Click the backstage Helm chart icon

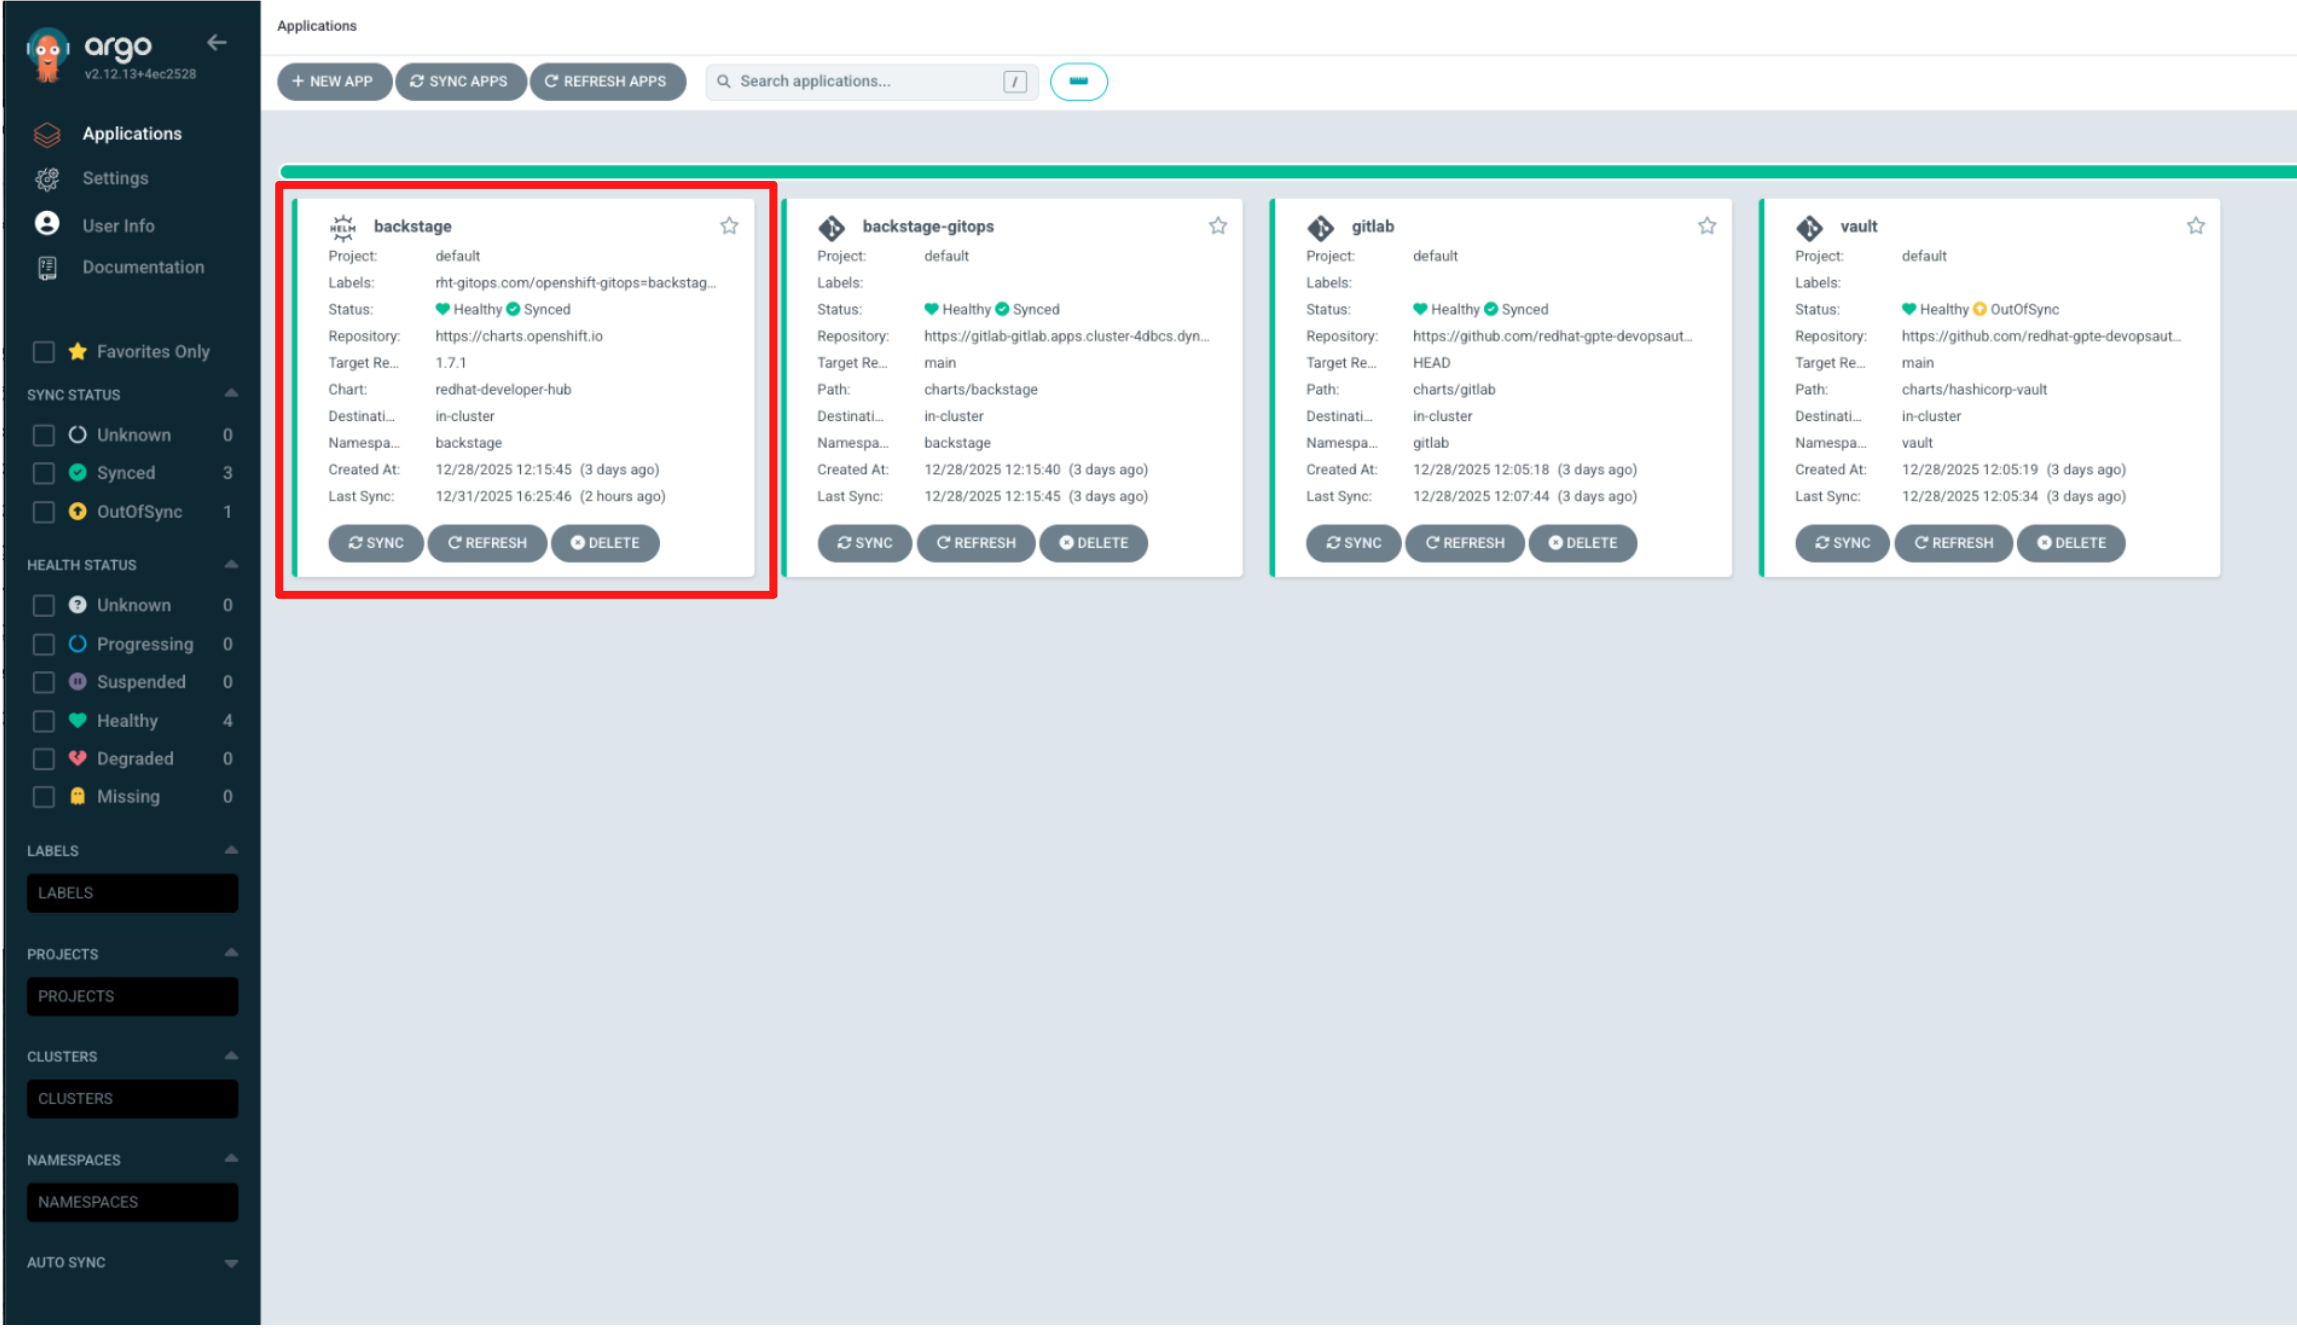point(343,228)
